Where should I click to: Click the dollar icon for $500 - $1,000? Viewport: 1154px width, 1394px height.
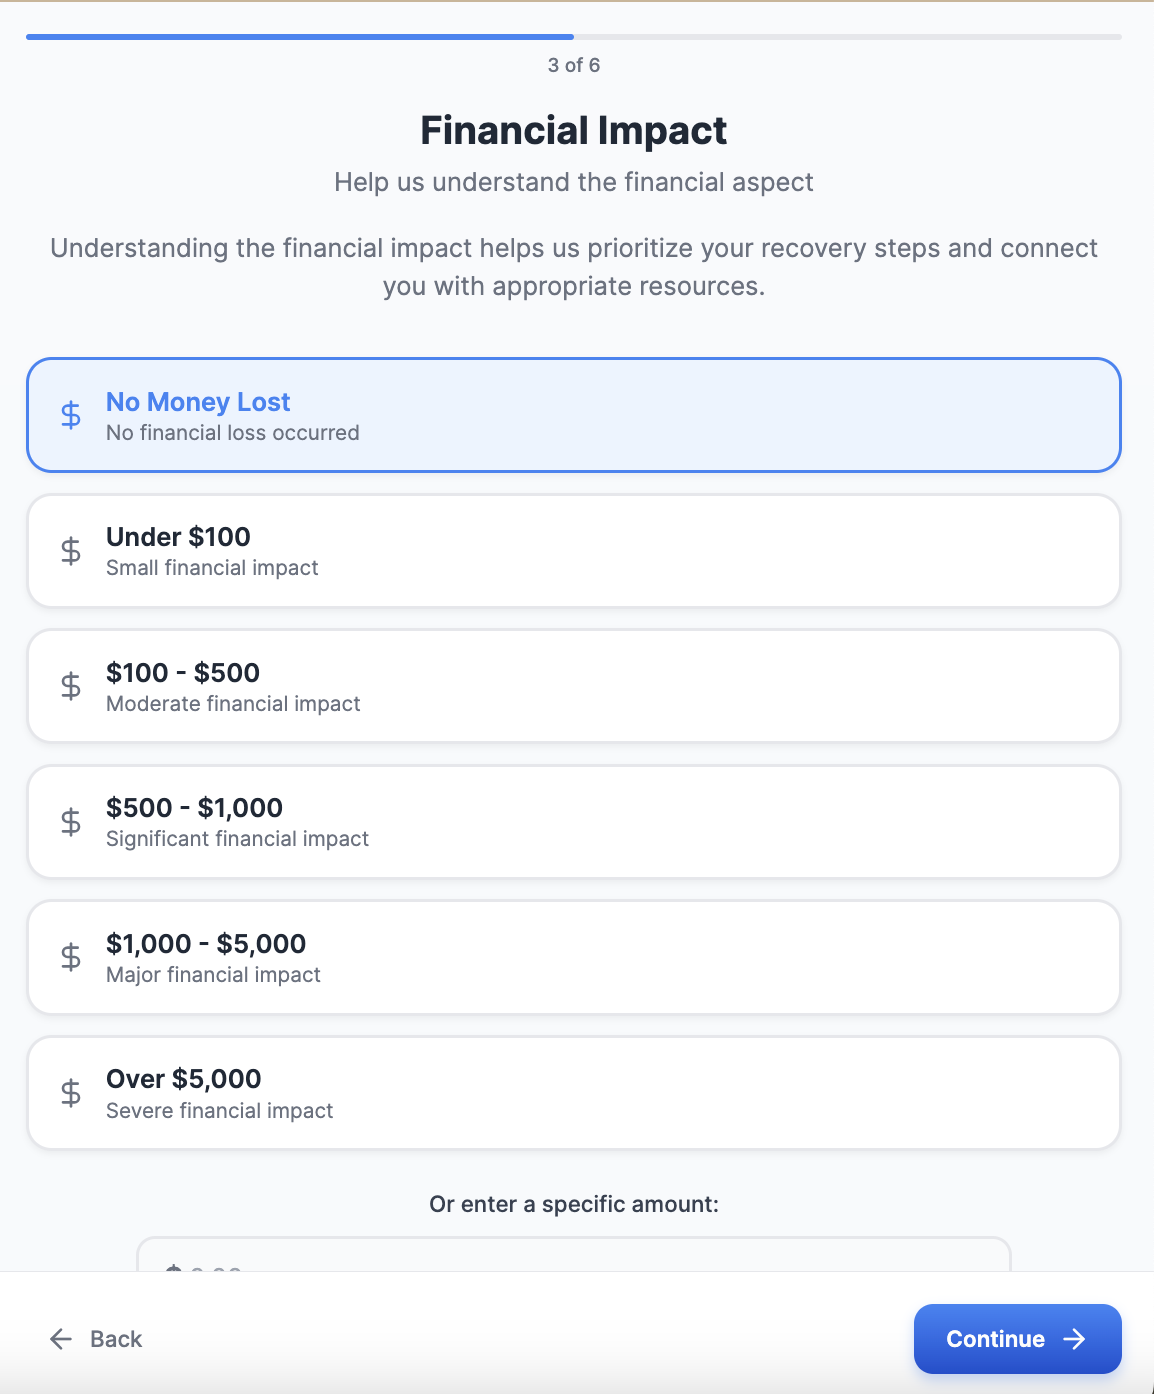pyautogui.click(x=71, y=822)
